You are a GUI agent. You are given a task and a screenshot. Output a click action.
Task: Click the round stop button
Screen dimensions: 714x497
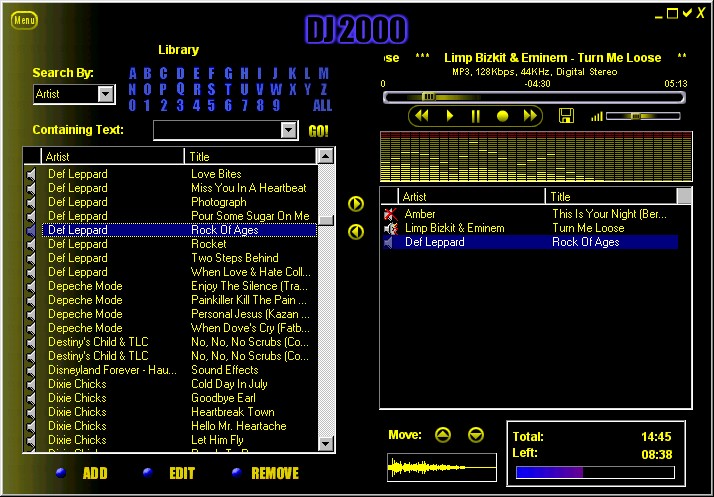coord(502,116)
